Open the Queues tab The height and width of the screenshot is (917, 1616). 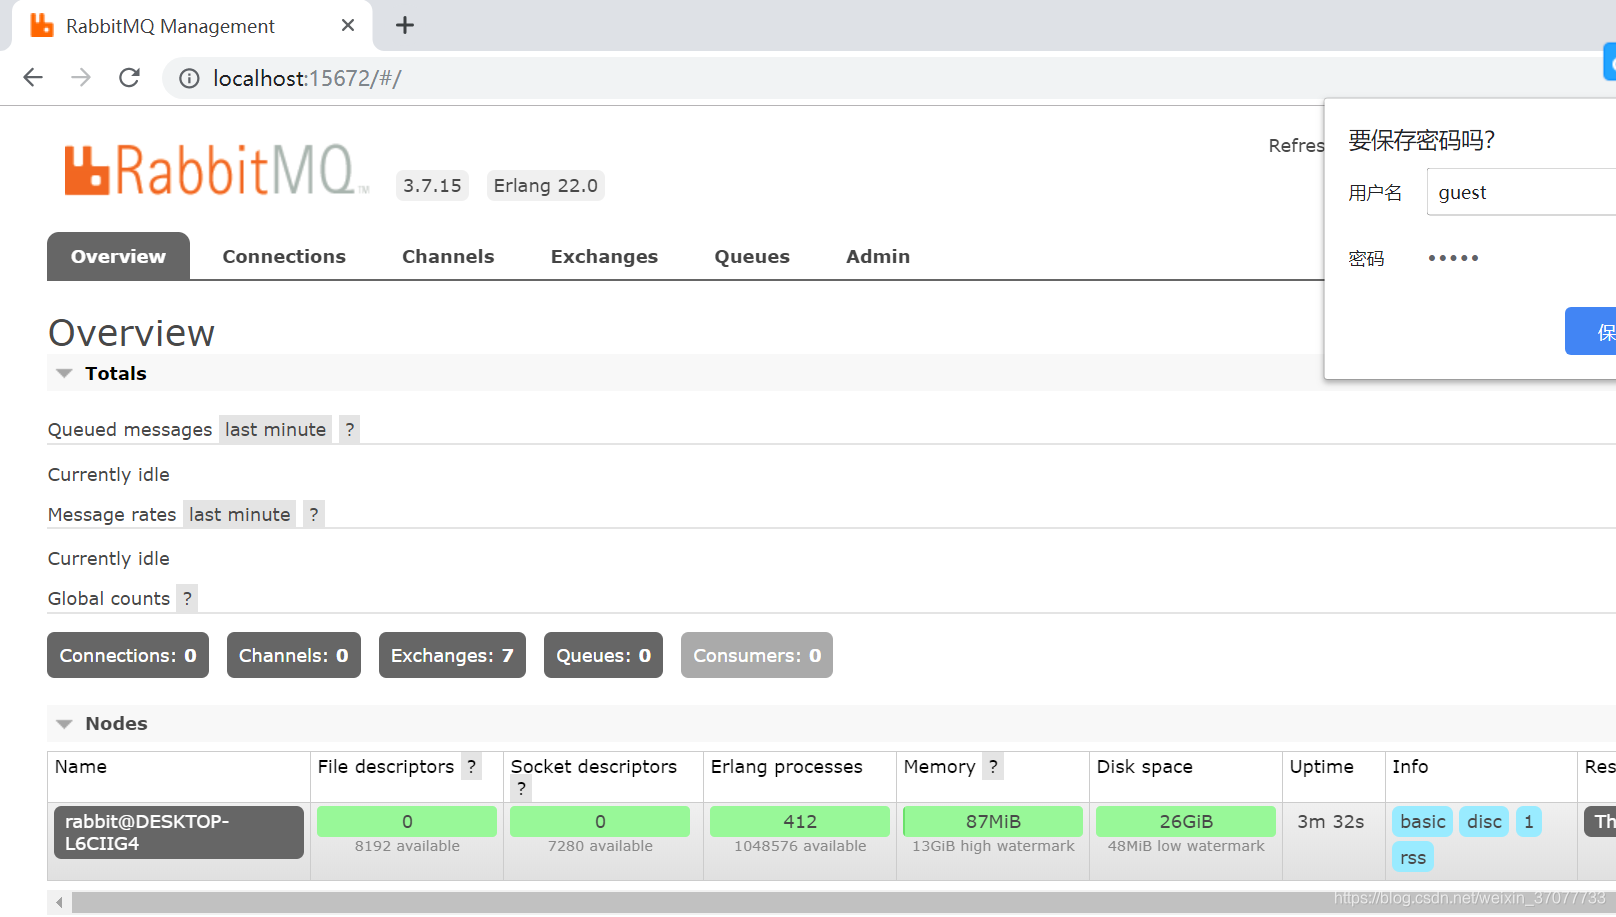pyautogui.click(x=752, y=256)
